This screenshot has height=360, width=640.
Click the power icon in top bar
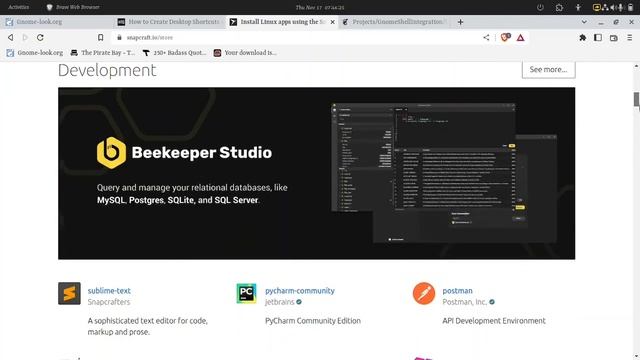pyautogui.click(x=540, y=7)
